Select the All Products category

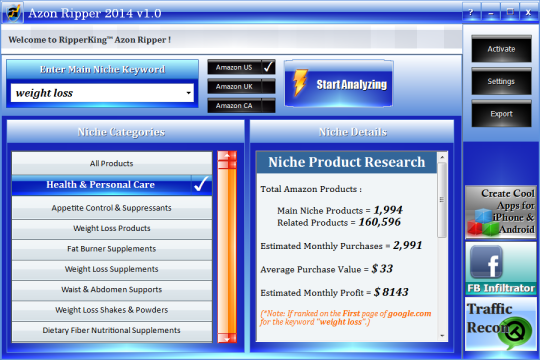112,163
